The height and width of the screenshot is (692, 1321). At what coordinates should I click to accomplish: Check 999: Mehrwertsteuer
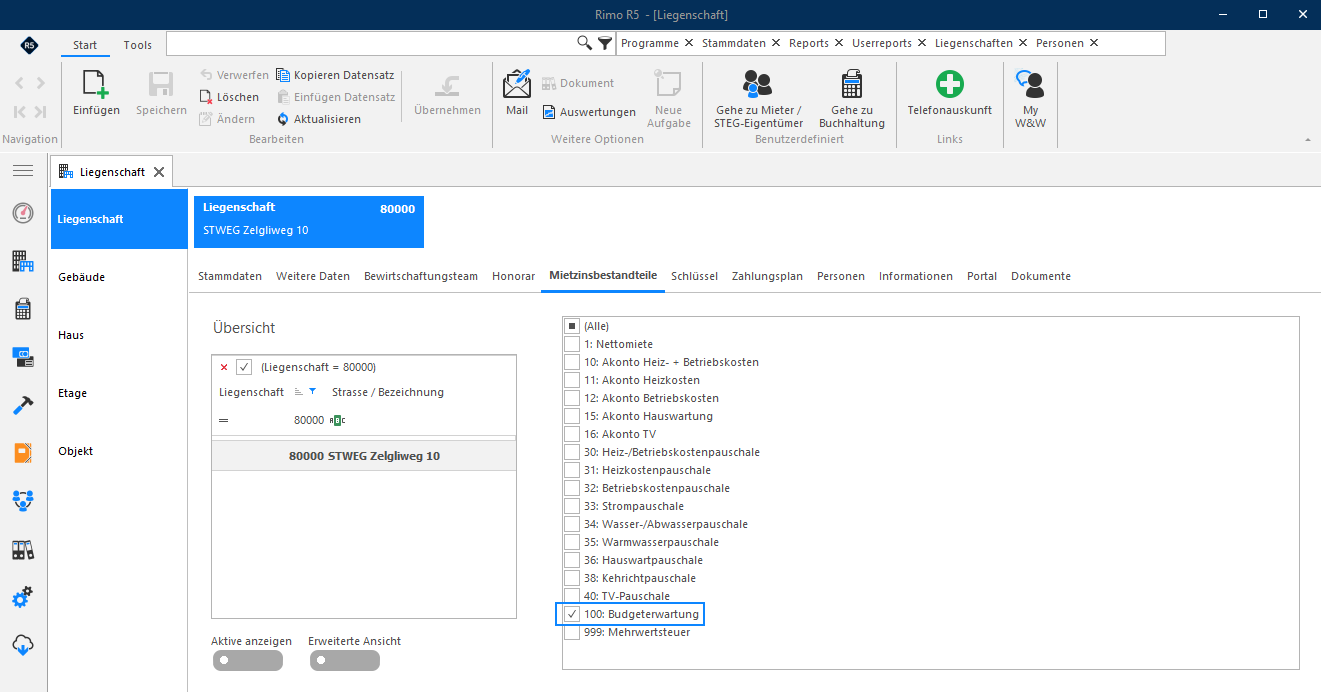tap(572, 632)
